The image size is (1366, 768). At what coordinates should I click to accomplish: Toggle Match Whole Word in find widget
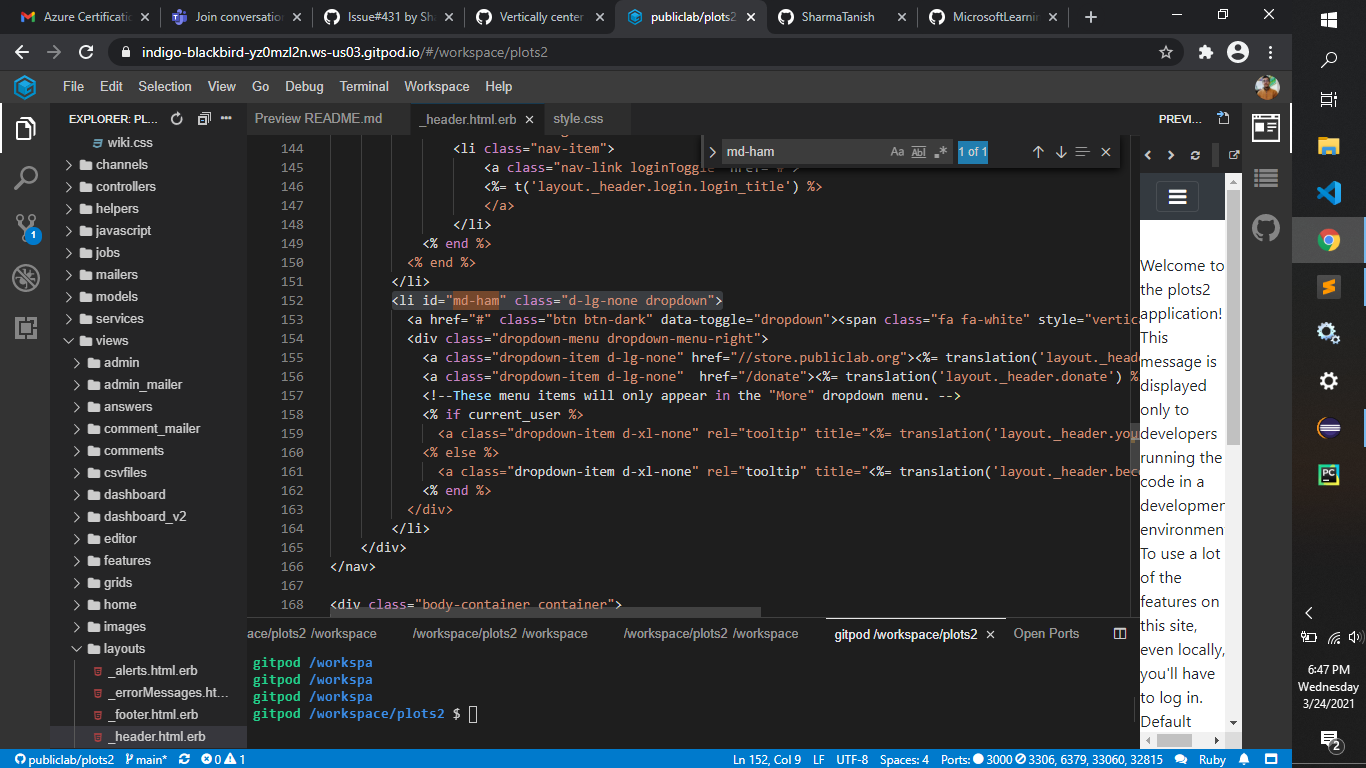click(919, 152)
